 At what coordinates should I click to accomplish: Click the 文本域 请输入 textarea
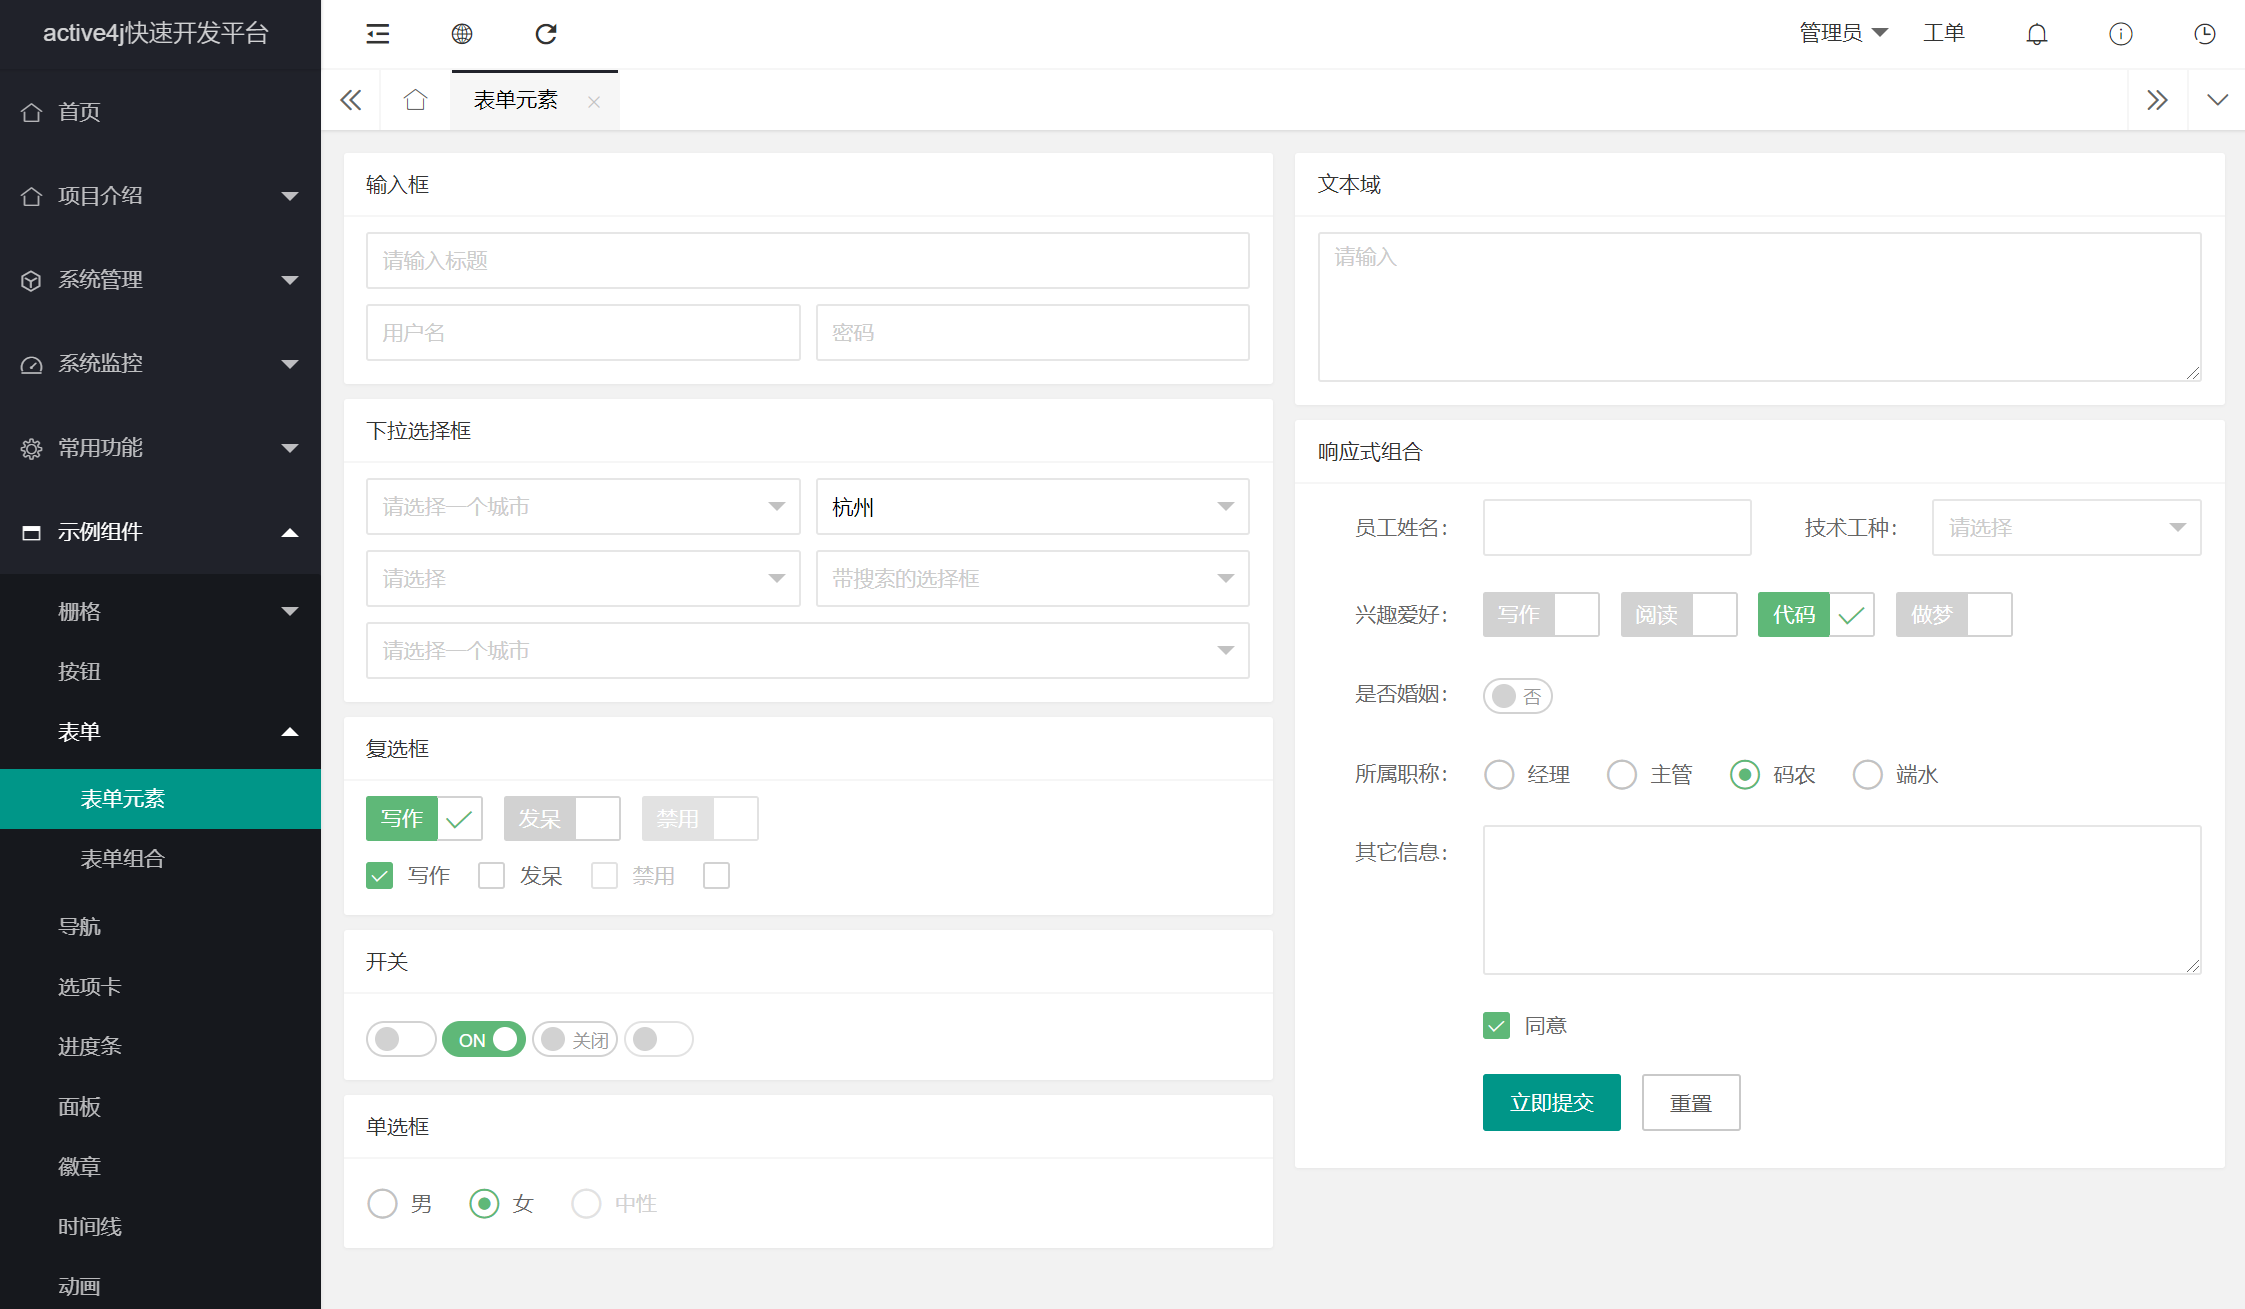click(x=1760, y=307)
